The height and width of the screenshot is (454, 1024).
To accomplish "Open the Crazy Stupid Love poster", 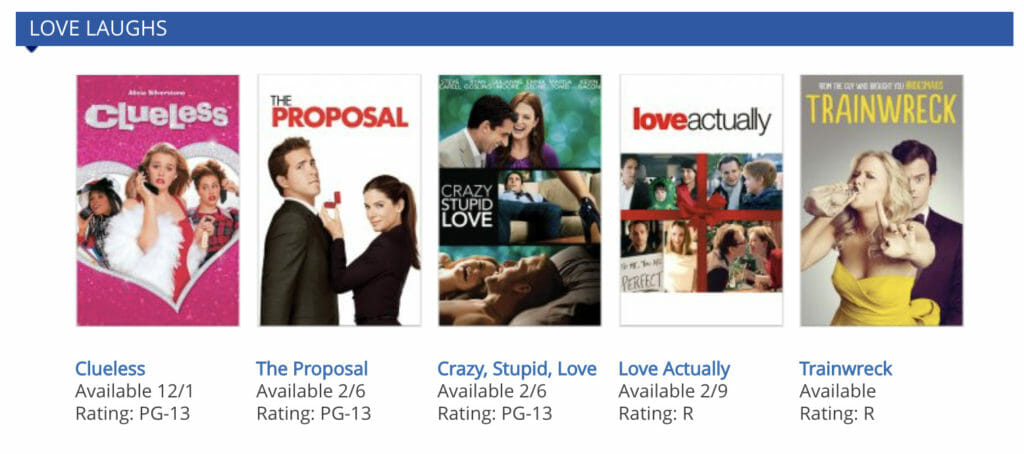I will (520, 200).
